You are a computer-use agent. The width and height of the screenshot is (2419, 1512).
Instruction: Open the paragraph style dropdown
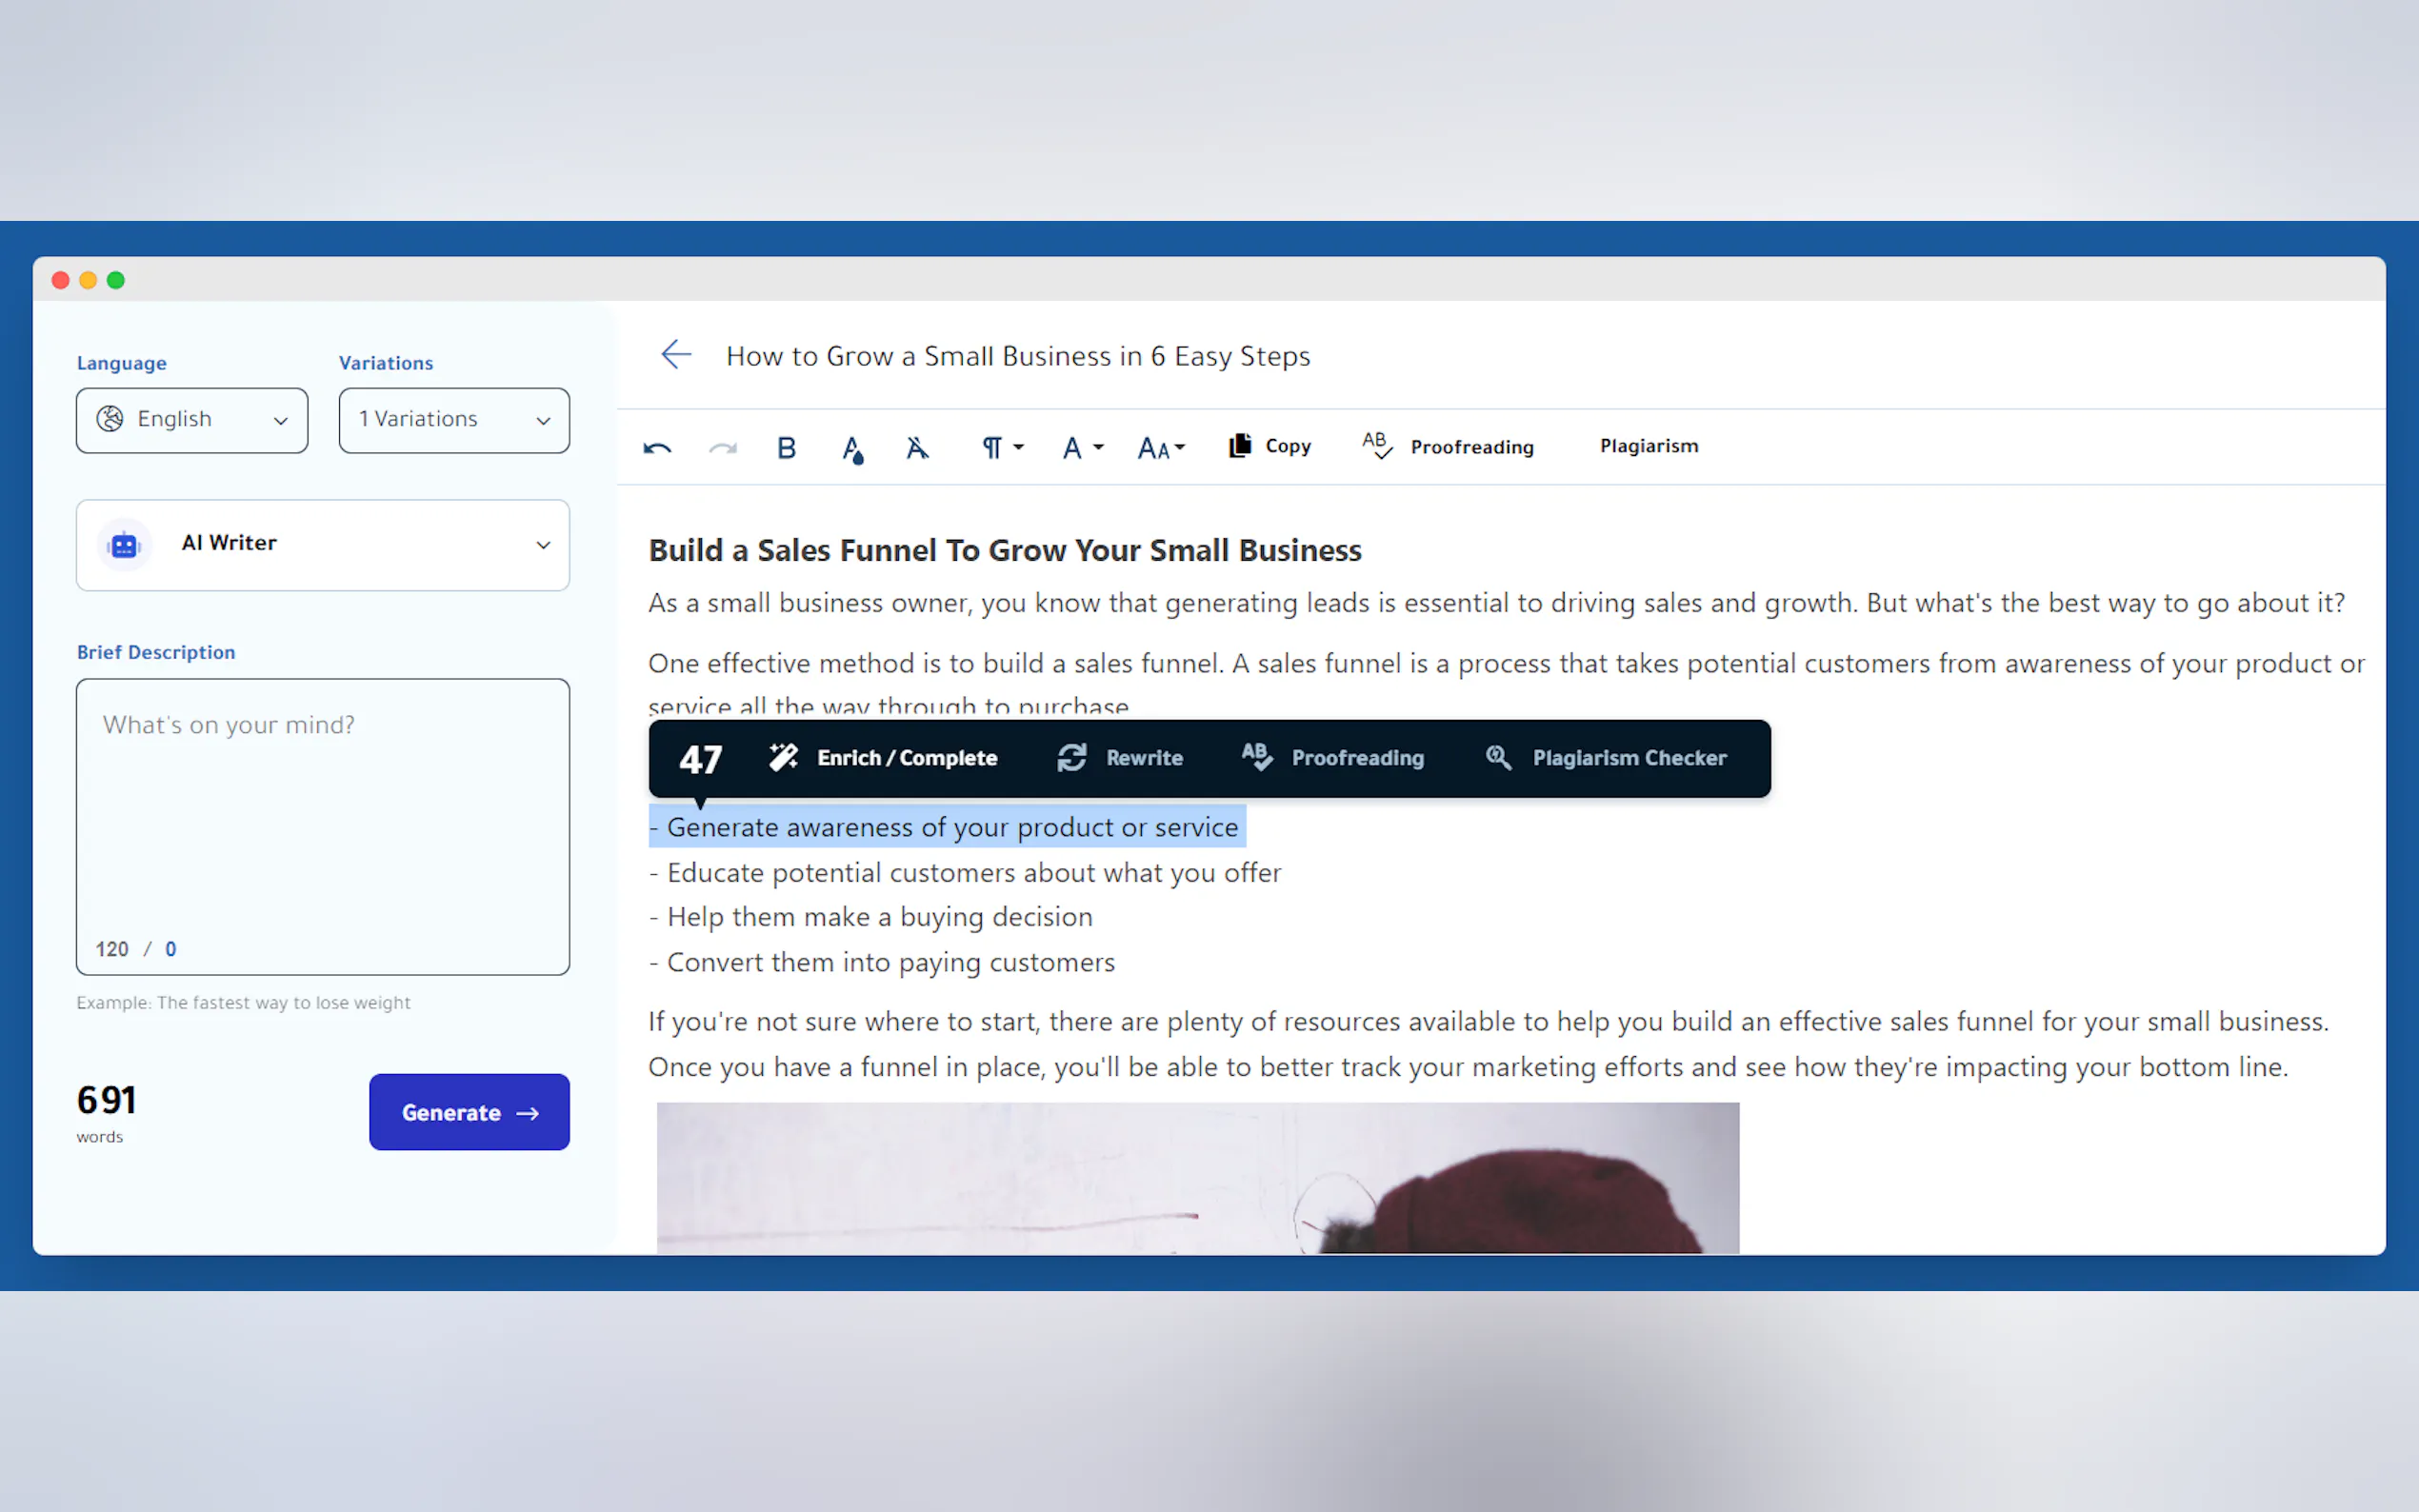point(1000,447)
